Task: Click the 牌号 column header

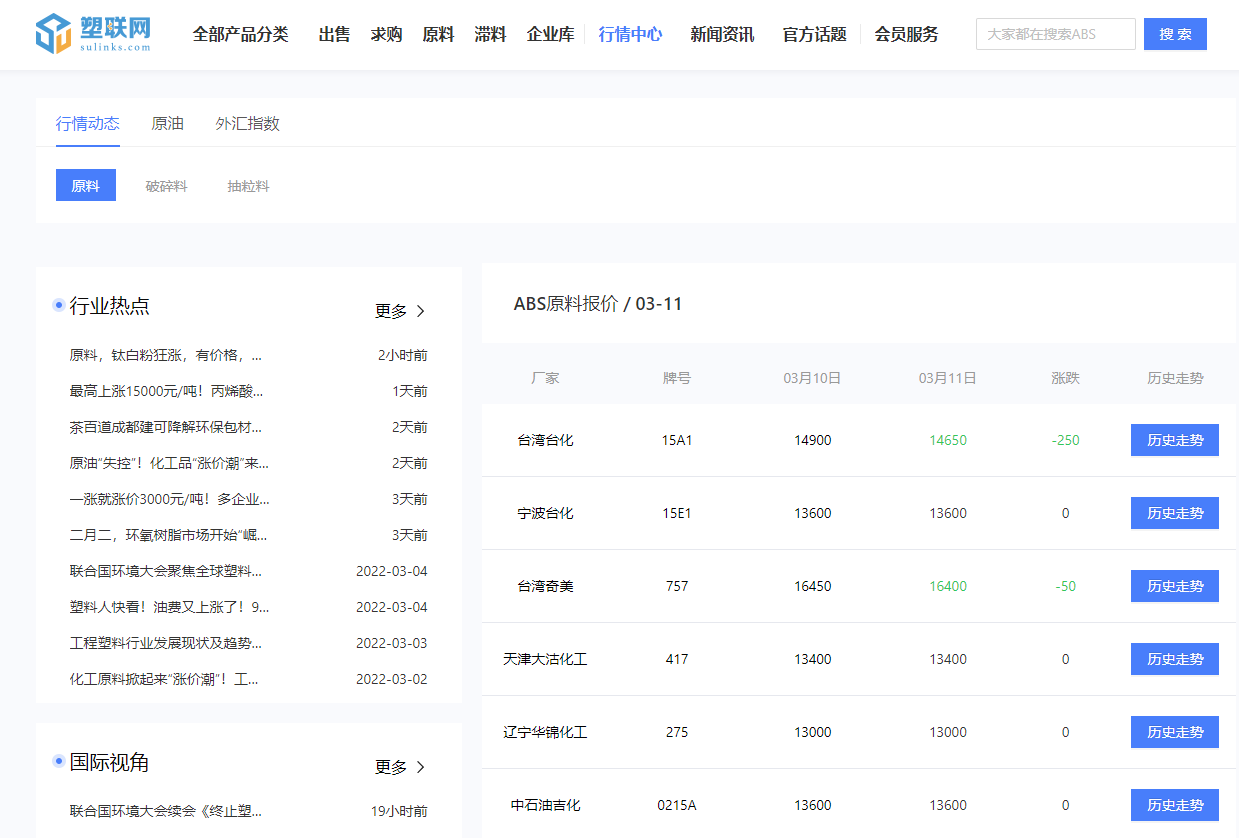Action: coord(677,378)
